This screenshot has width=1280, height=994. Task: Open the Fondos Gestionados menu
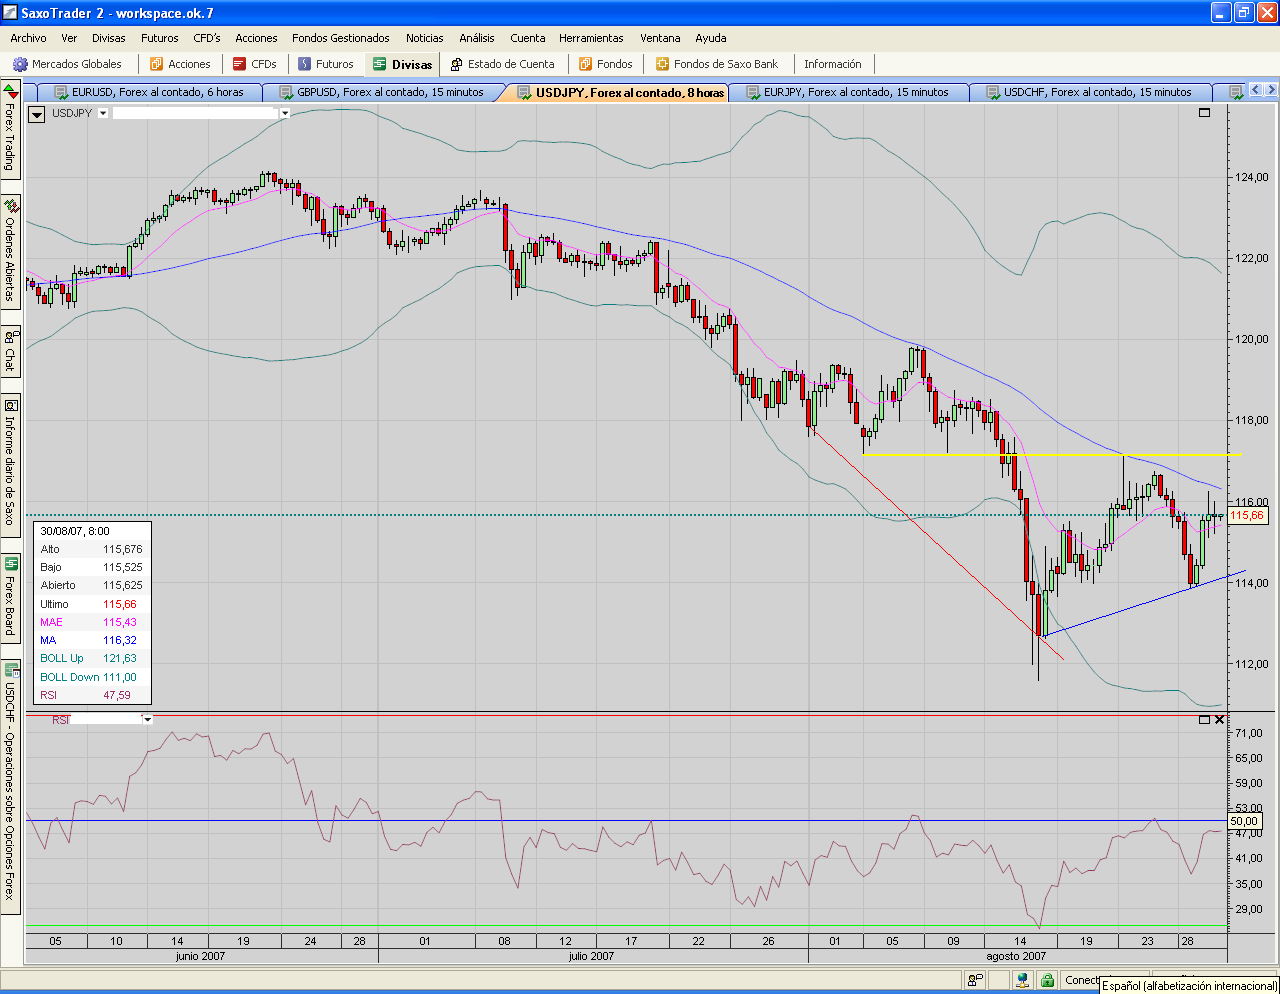click(x=341, y=38)
